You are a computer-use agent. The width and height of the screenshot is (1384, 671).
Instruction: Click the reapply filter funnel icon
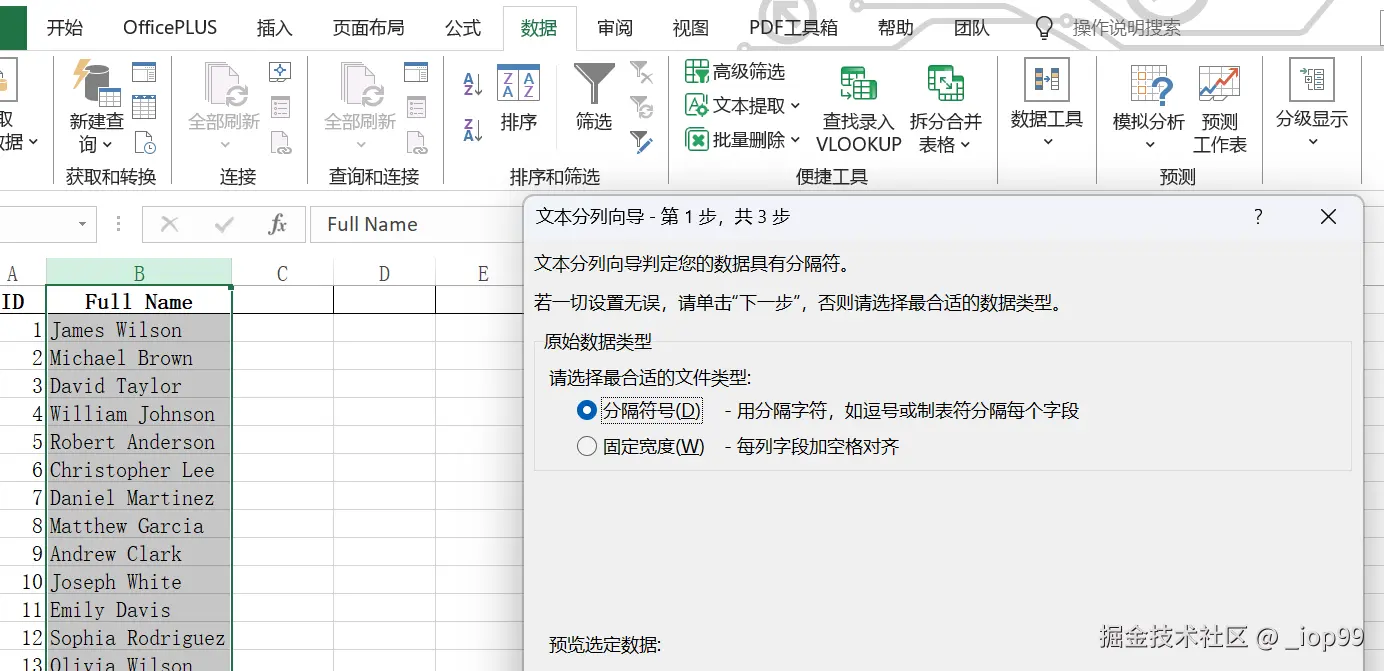[641, 107]
